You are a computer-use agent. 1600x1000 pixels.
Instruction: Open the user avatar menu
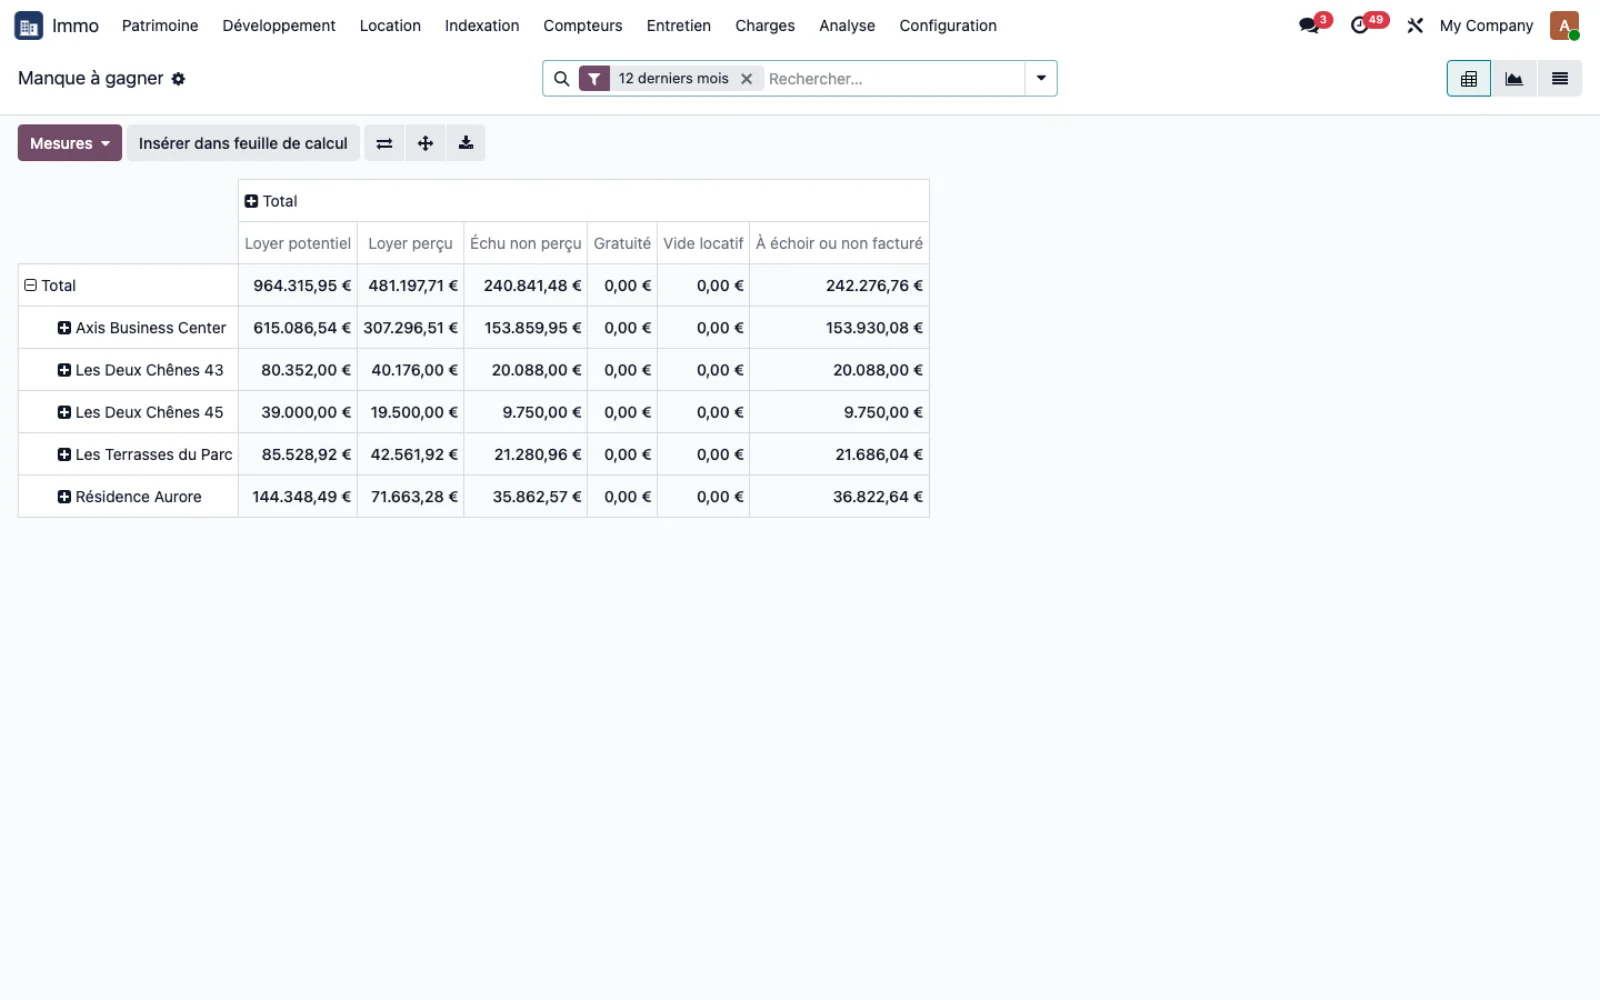pos(1564,26)
